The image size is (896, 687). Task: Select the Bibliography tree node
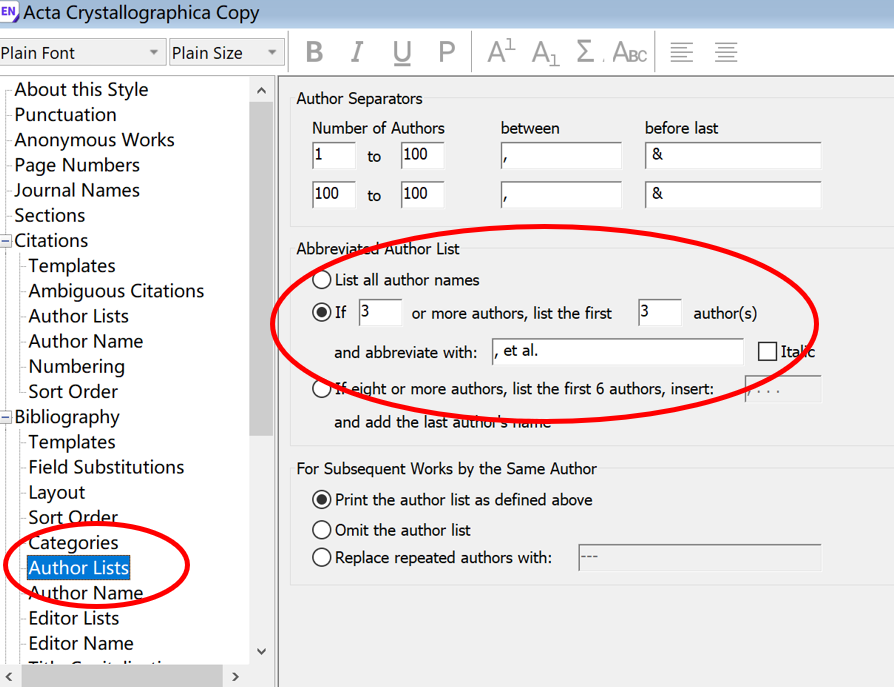(67, 417)
